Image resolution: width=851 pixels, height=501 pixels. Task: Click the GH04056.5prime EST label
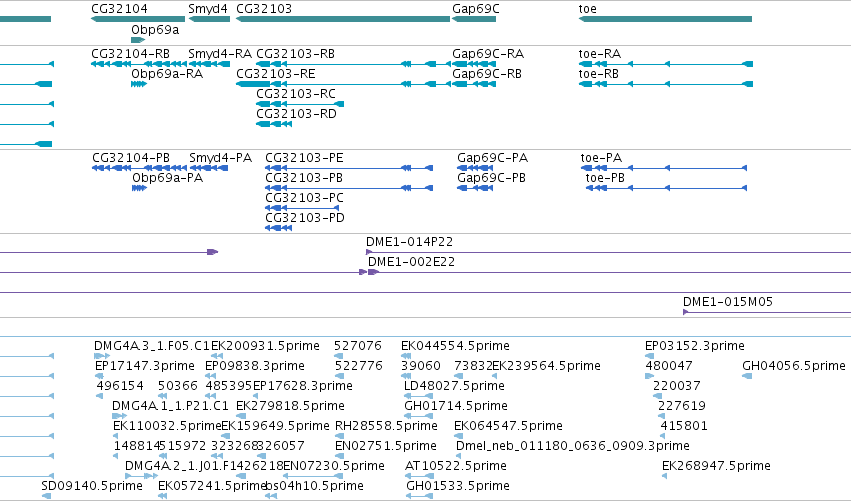794,367
